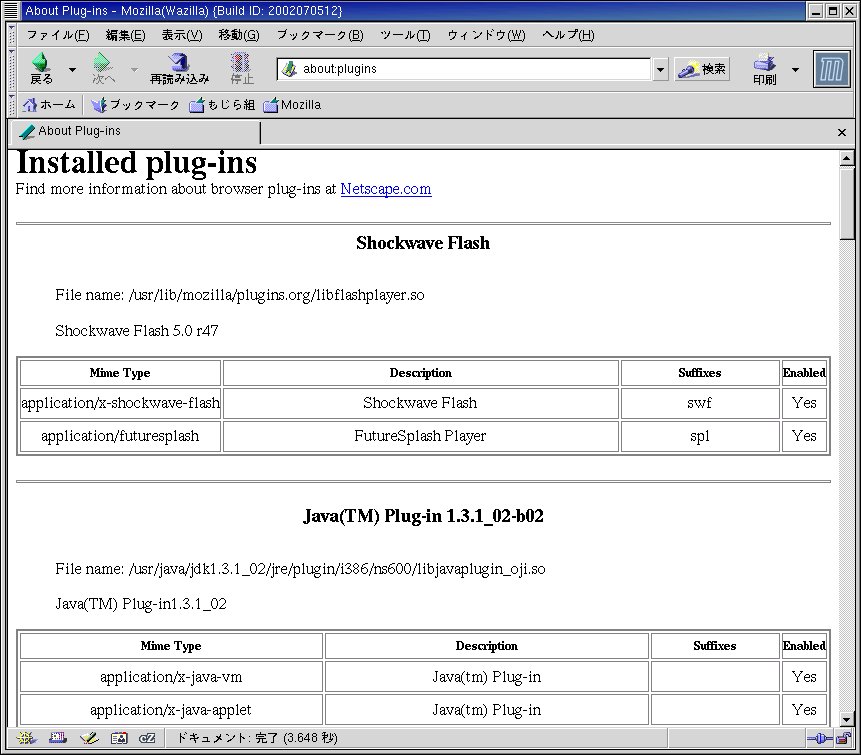Open the print options dropdown arrow
The width and height of the screenshot is (861, 755).
(x=795, y=70)
